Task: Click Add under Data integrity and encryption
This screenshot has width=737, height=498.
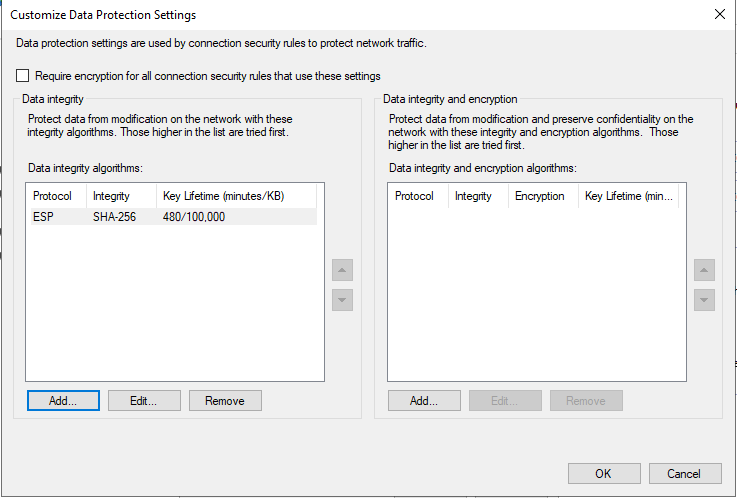Action: coord(424,400)
